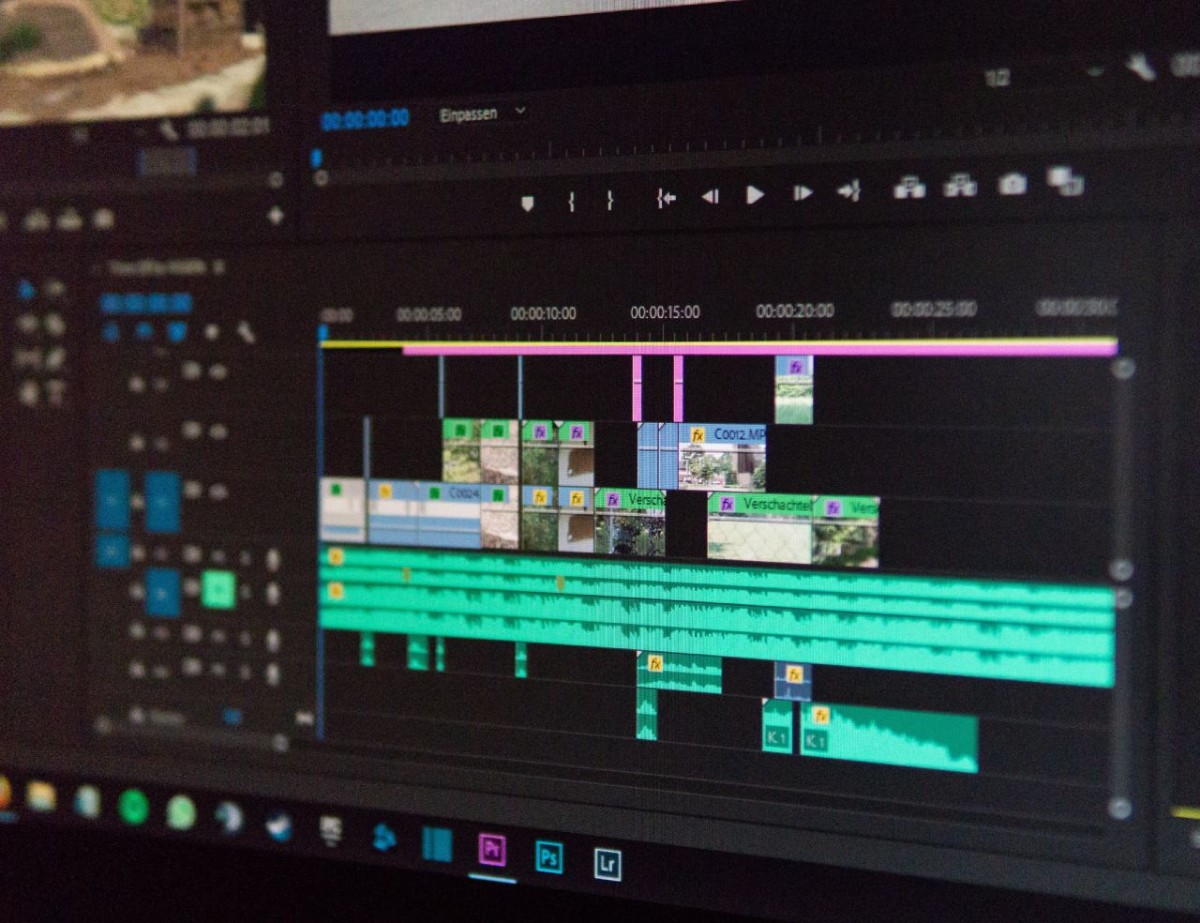Click the Add Marker button in program monitor

(527, 203)
